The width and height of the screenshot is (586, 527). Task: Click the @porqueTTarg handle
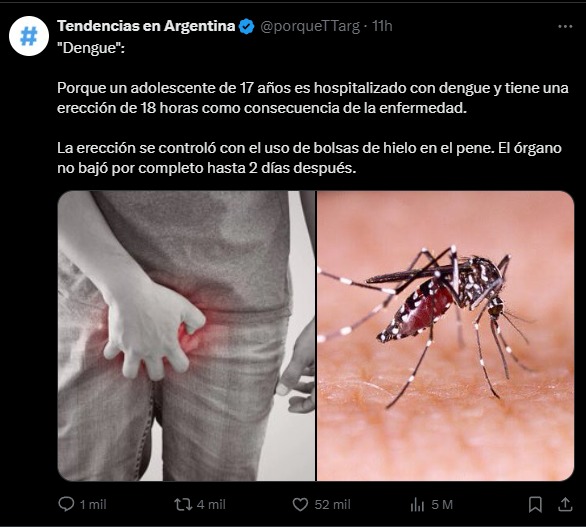[x=310, y=26]
